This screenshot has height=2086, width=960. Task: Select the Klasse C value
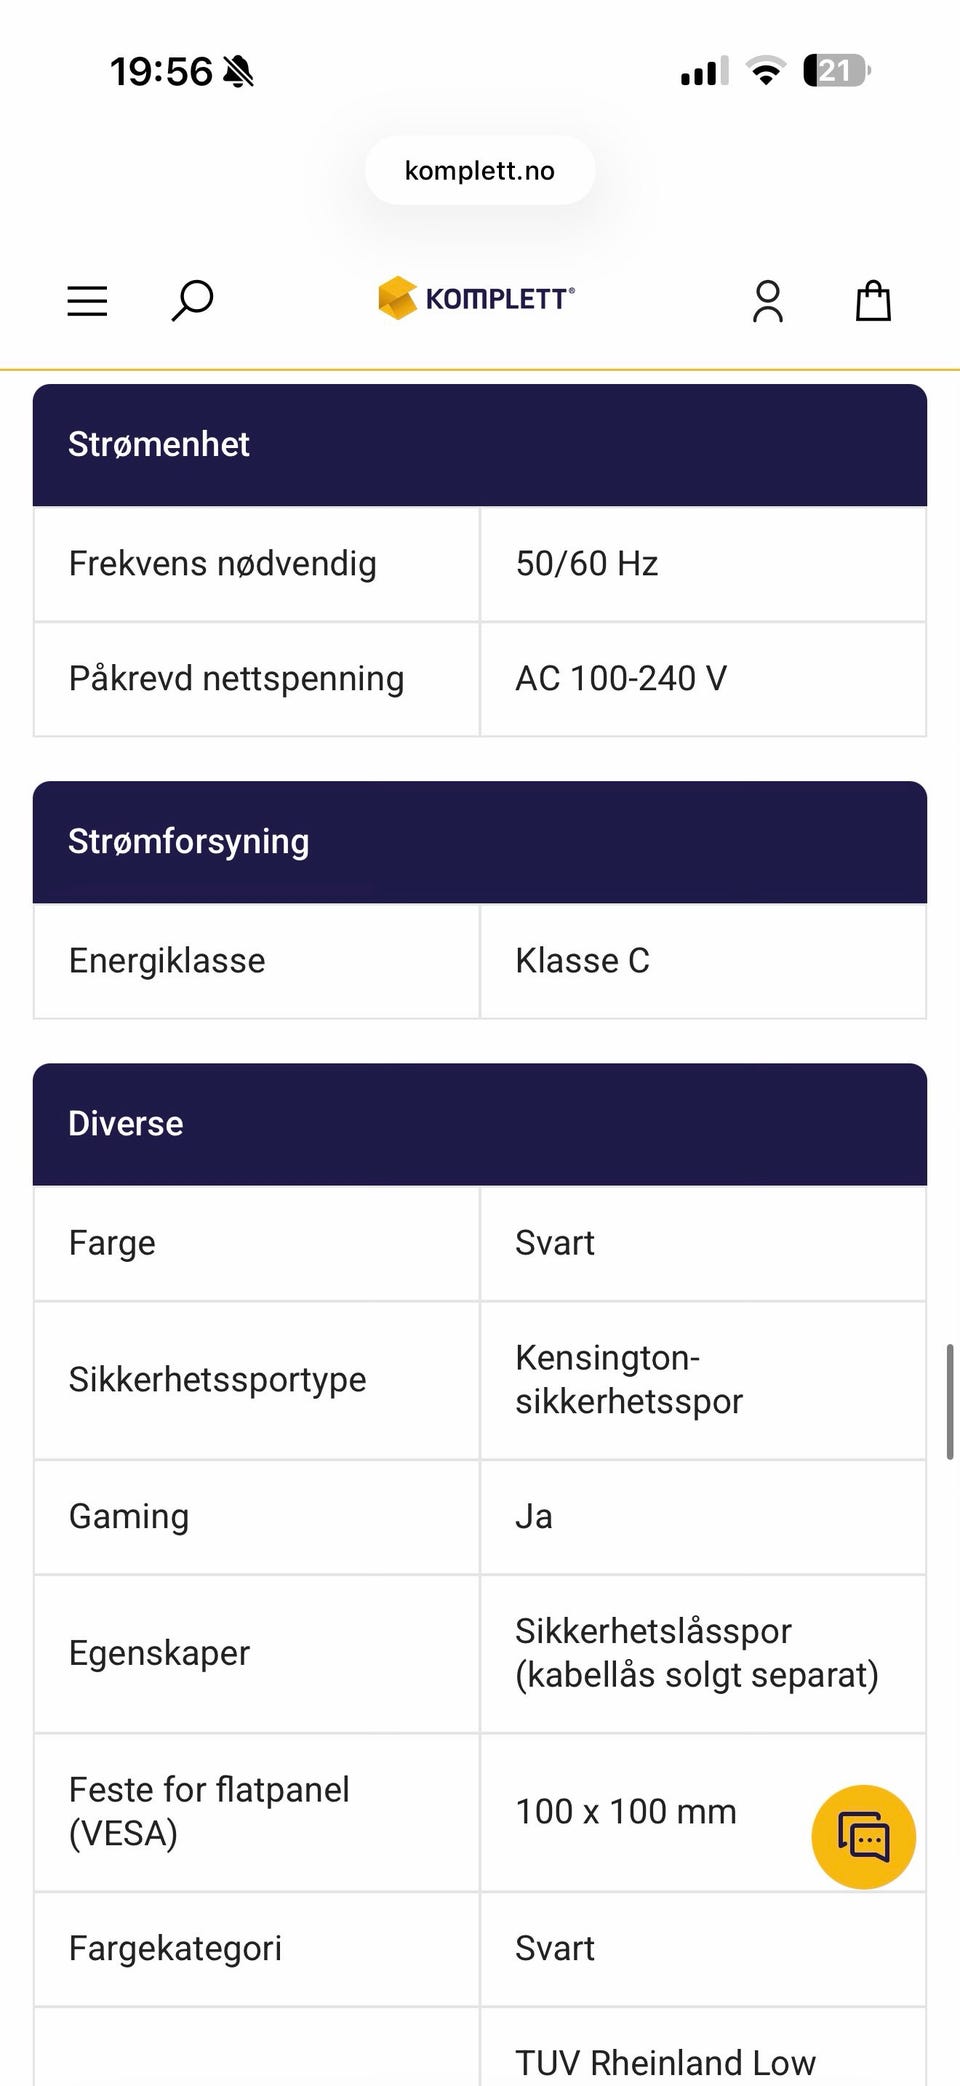[x=582, y=961]
